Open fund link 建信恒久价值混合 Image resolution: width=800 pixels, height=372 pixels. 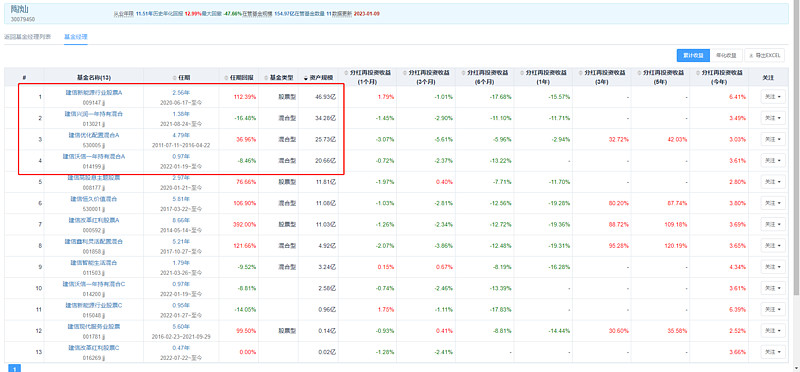94,199
